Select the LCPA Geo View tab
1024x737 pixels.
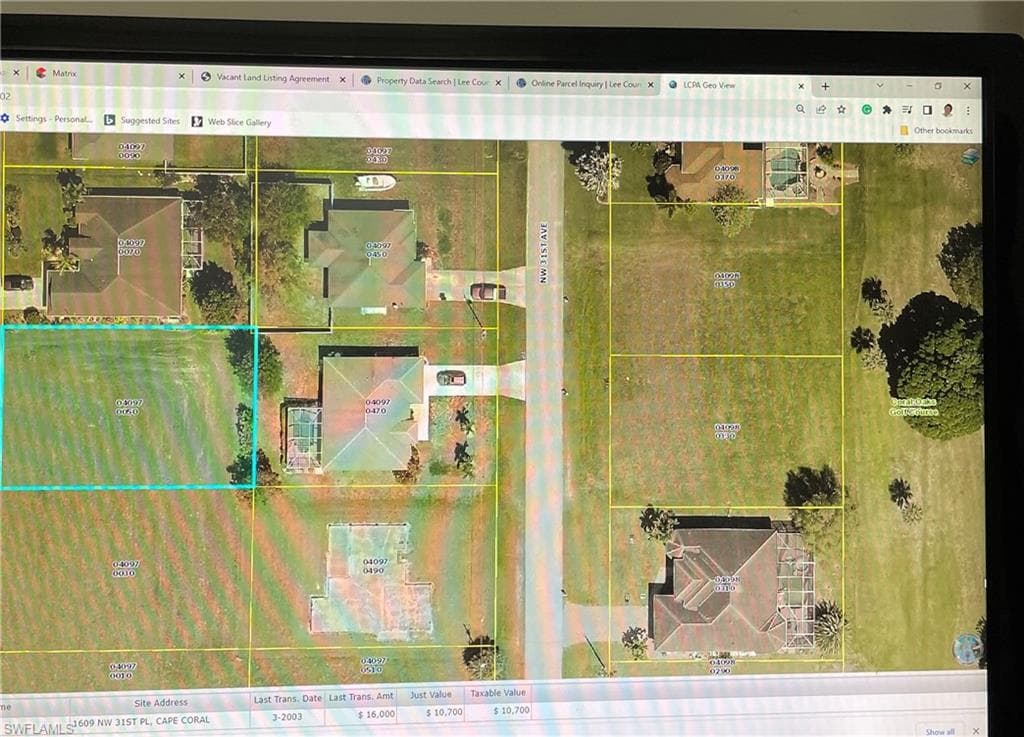pos(737,85)
